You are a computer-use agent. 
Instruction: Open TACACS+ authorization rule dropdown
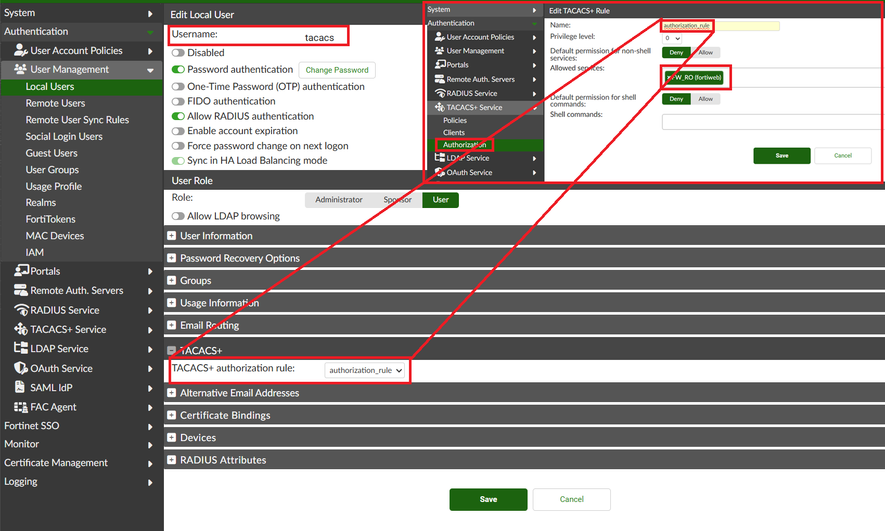click(x=365, y=370)
